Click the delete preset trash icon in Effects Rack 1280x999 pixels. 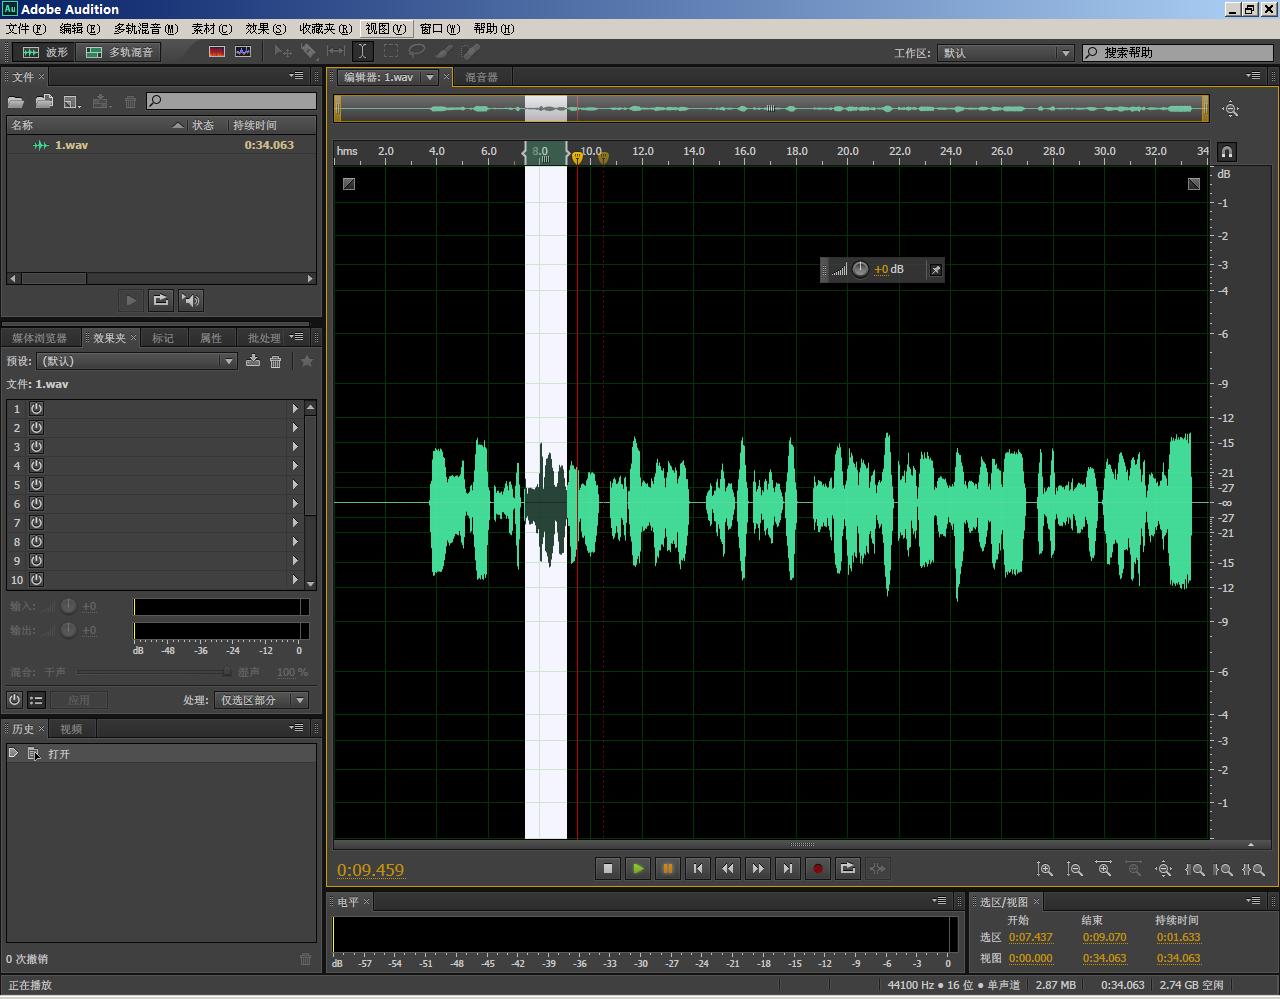[x=276, y=361]
